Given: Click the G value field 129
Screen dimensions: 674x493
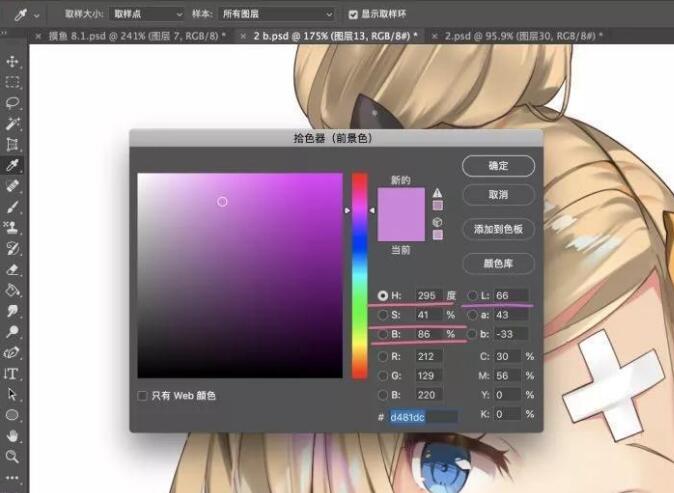Looking at the screenshot, I should tap(429, 376).
